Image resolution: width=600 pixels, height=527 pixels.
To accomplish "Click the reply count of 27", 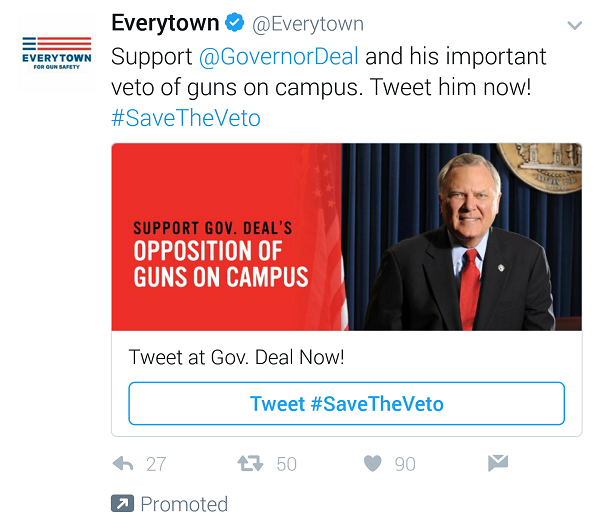I will coord(156,464).
